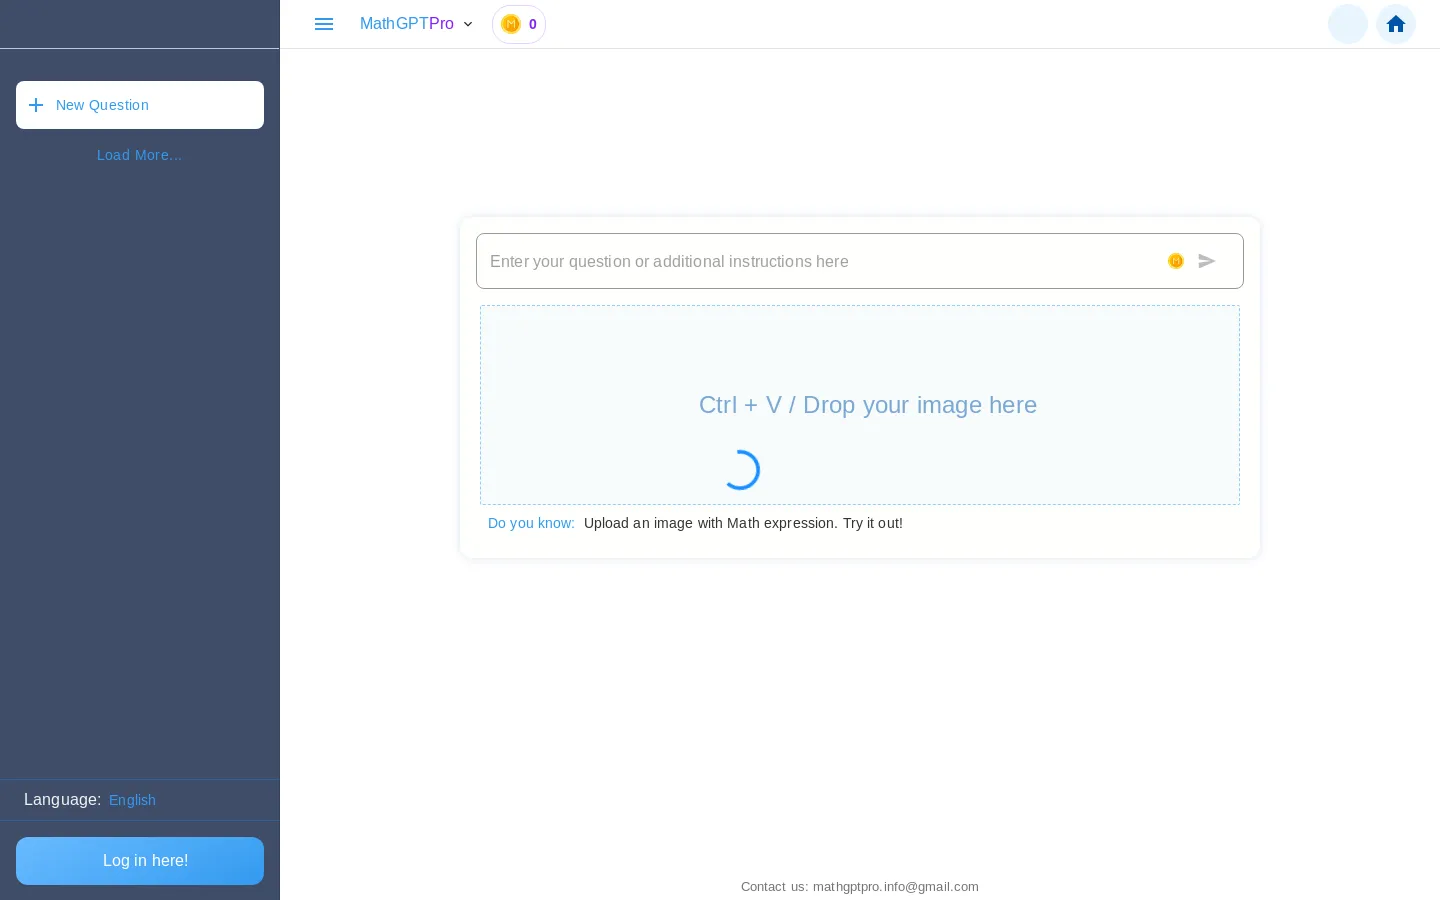Go to the home page icon

point(1396,24)
